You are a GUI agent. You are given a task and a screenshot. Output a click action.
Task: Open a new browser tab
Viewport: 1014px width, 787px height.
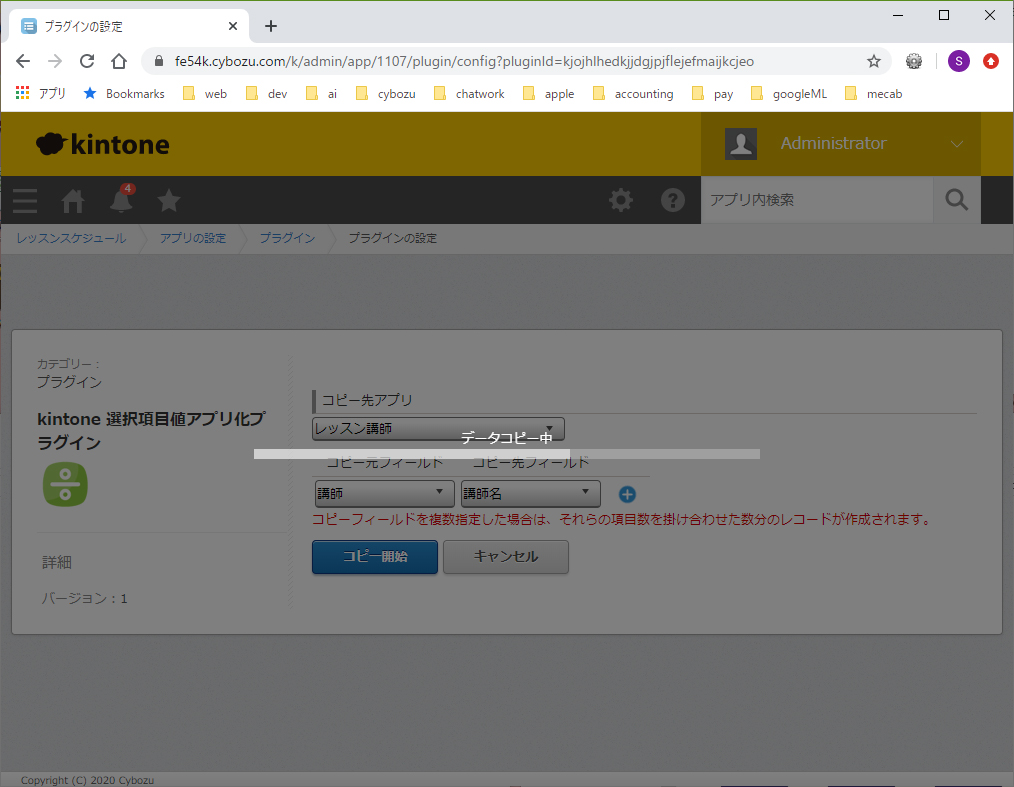coord(271,27)
